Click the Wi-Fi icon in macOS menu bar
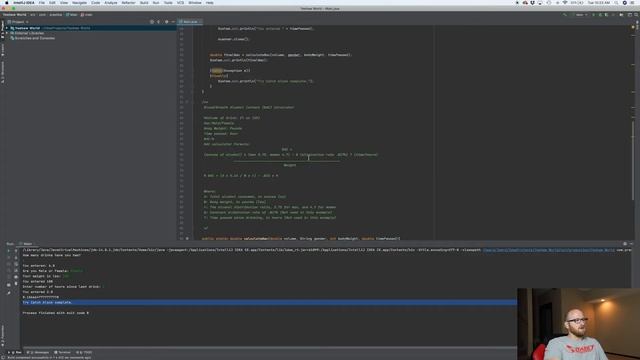Screen dimensions: 640x360 [565, 3]
